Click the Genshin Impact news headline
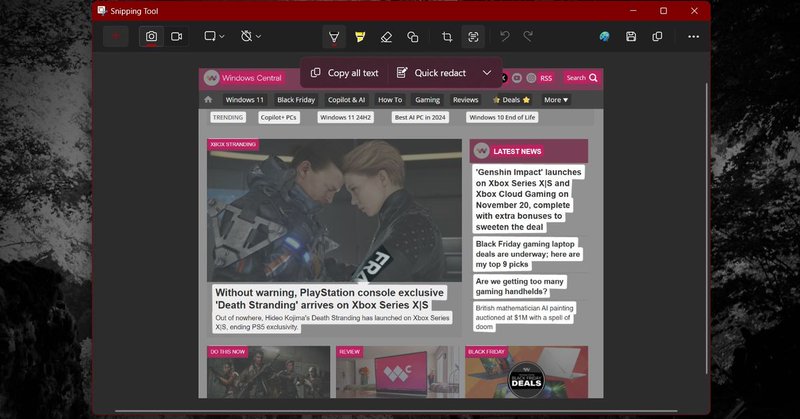 coord(528,200)
